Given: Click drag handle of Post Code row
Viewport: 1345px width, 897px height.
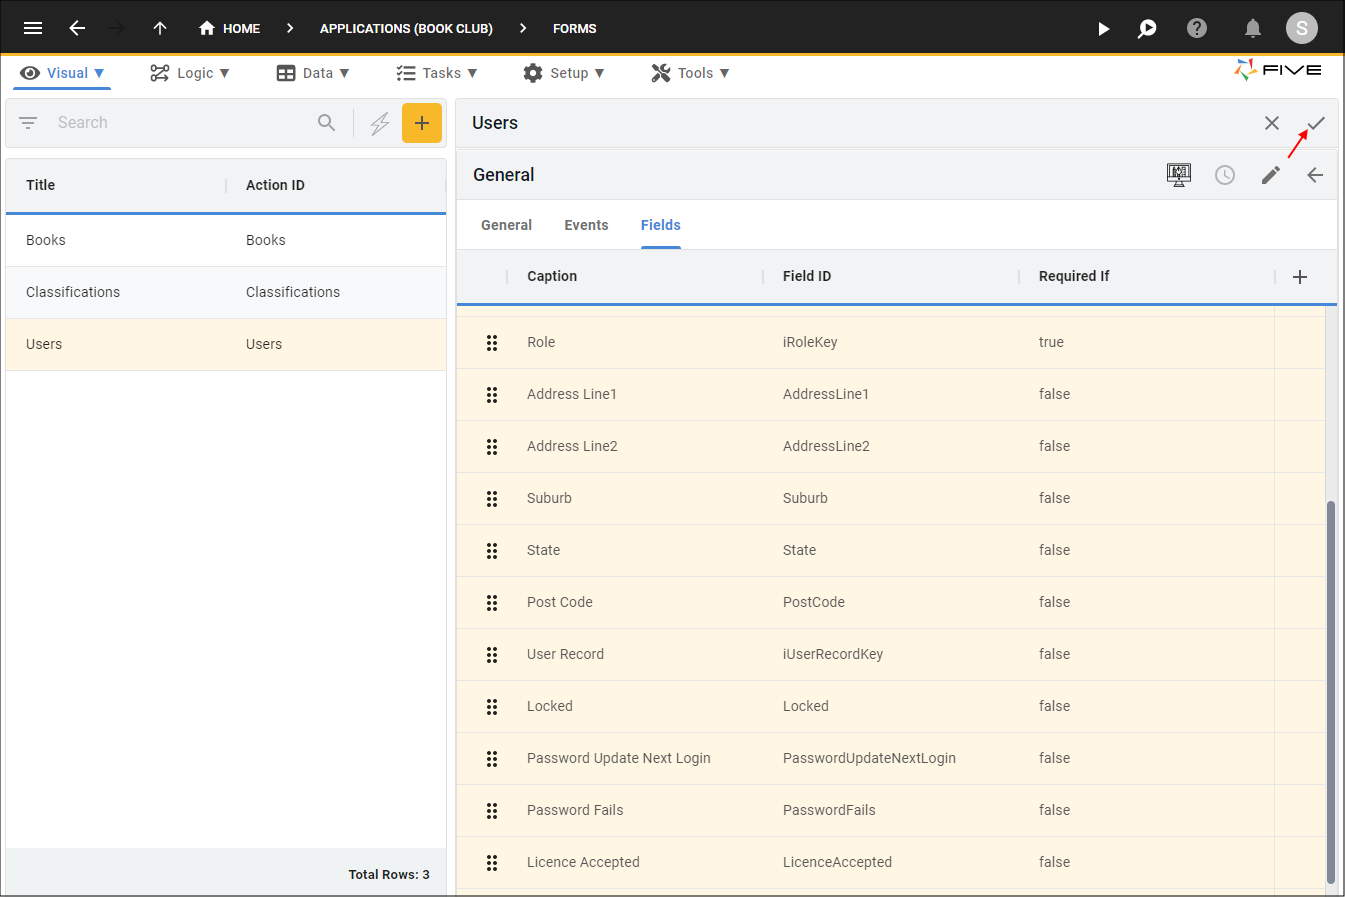Looking at the screenshot, I should click(x=492, y=603).
